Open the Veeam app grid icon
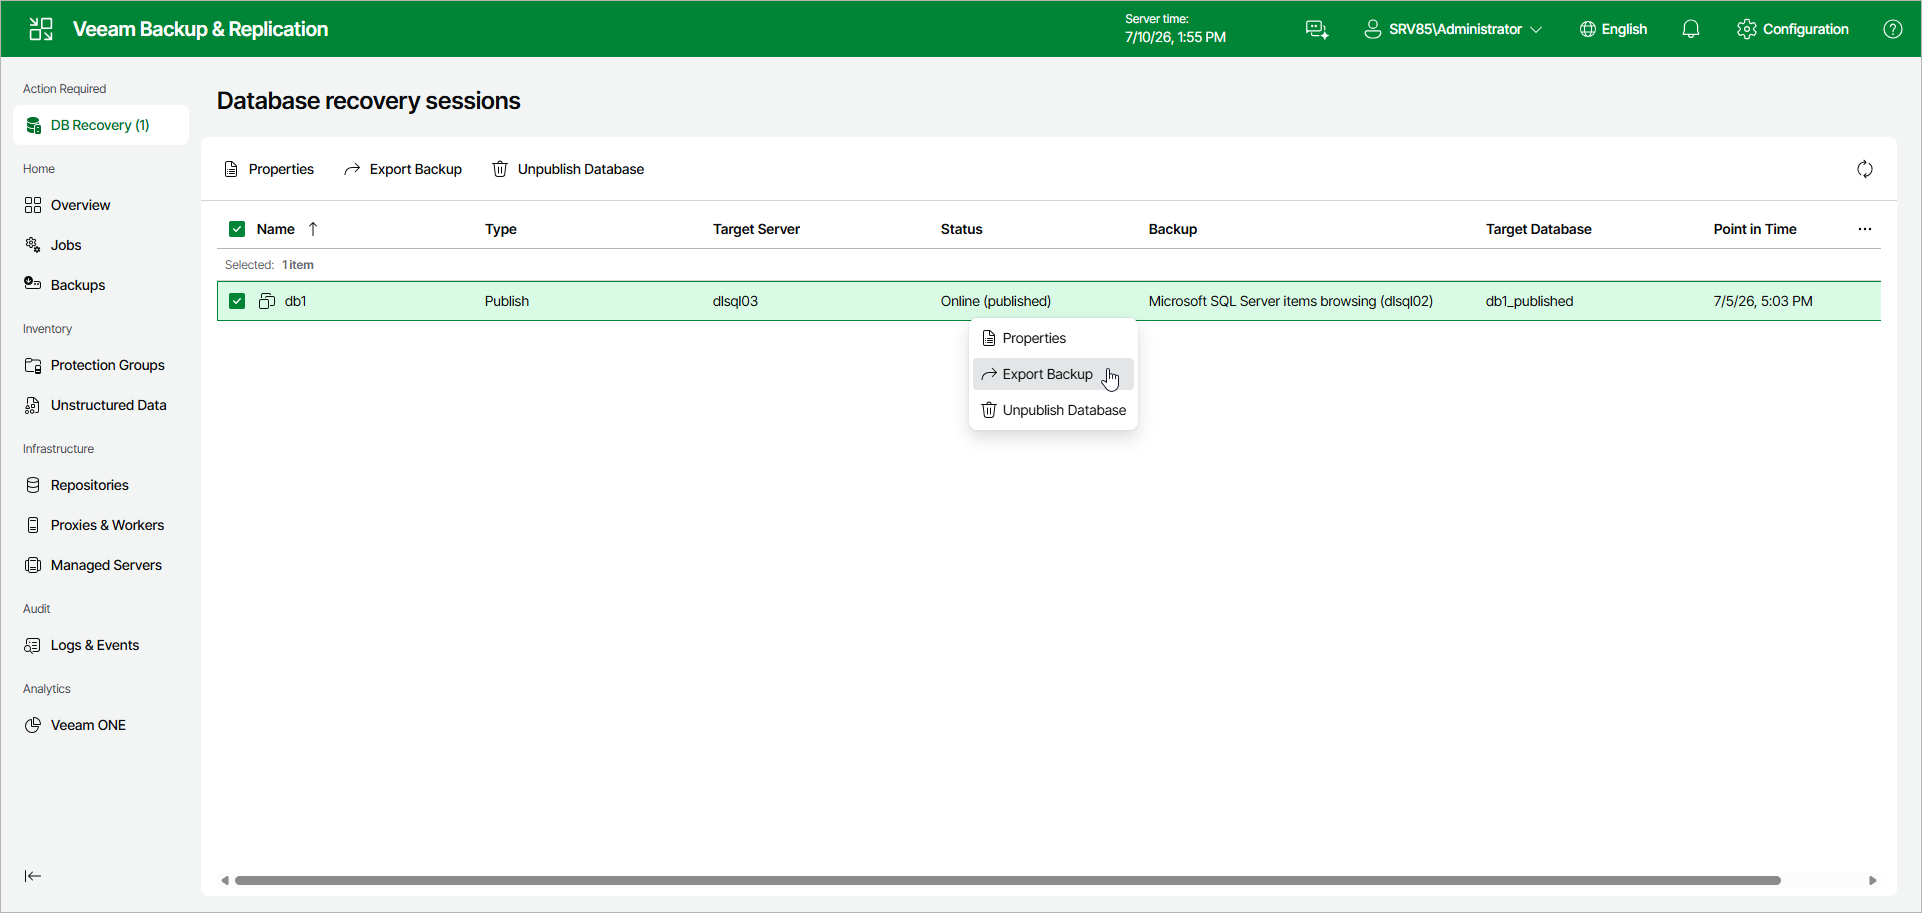 coord(41,29)
